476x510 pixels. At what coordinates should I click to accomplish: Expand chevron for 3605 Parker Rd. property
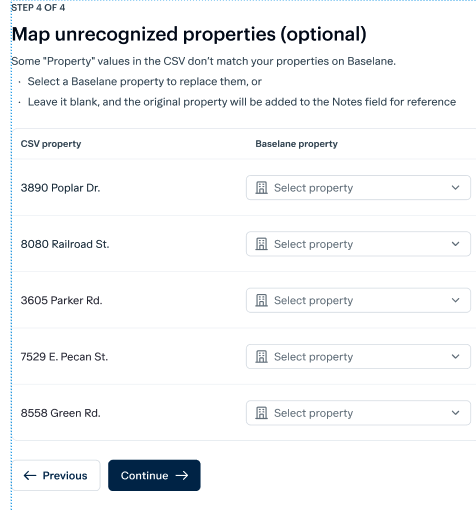(x=455, y=300)
